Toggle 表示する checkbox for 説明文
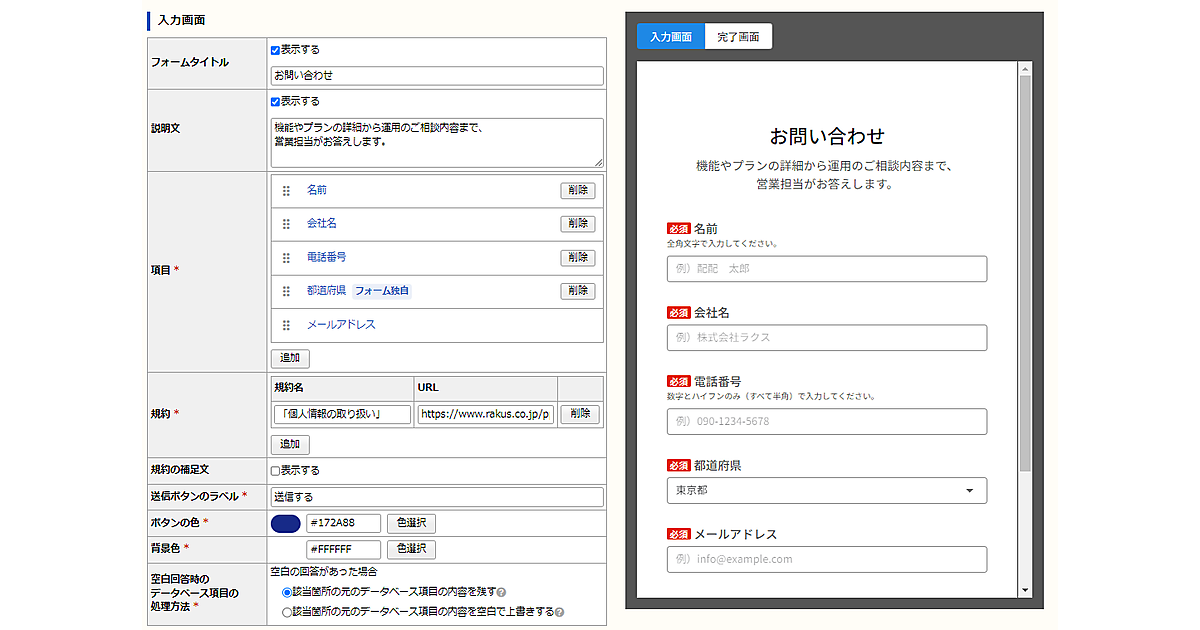Viewport: 1200px width, 630px height. click(276, 102)
